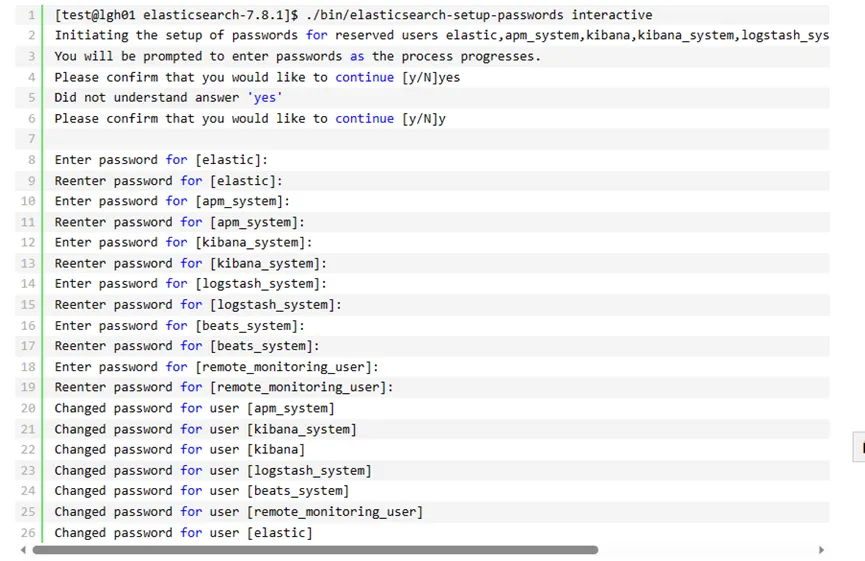Click 'Reenter password for [elastic]:' line
The height and width of the screenshot is (561, 865).
[x=168, y=181]
